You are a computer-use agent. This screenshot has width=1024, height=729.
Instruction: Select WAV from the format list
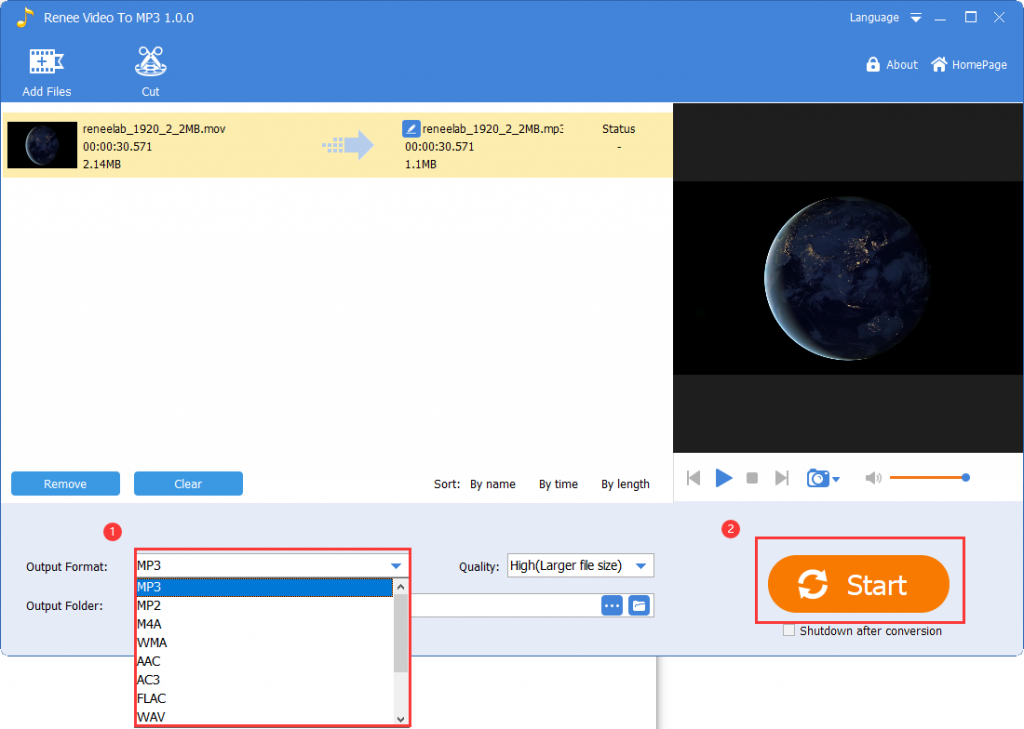tap(150, 716)
